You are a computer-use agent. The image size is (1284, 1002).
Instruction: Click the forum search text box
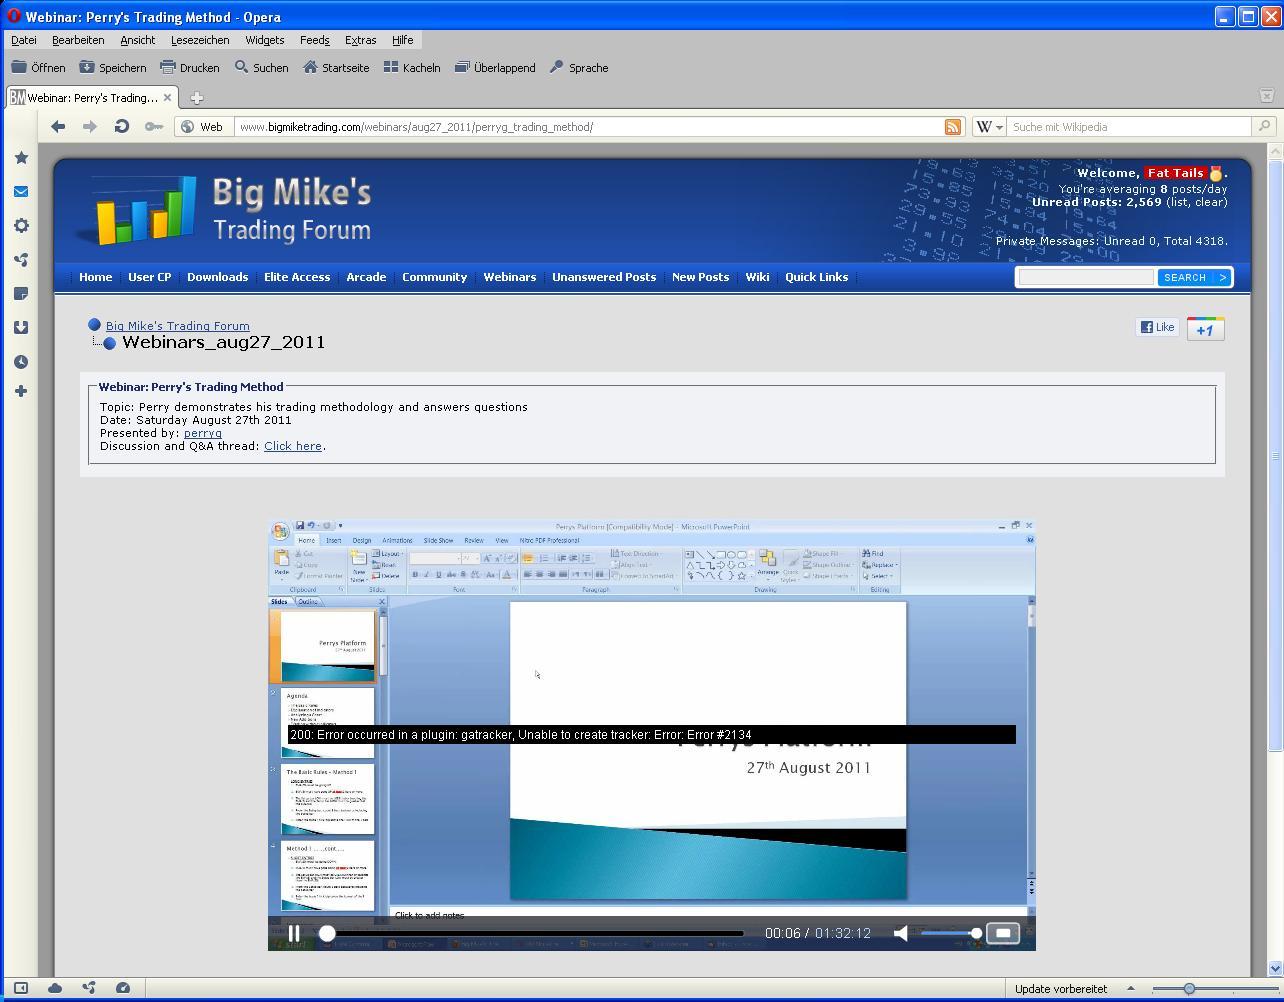[1086, 277]
